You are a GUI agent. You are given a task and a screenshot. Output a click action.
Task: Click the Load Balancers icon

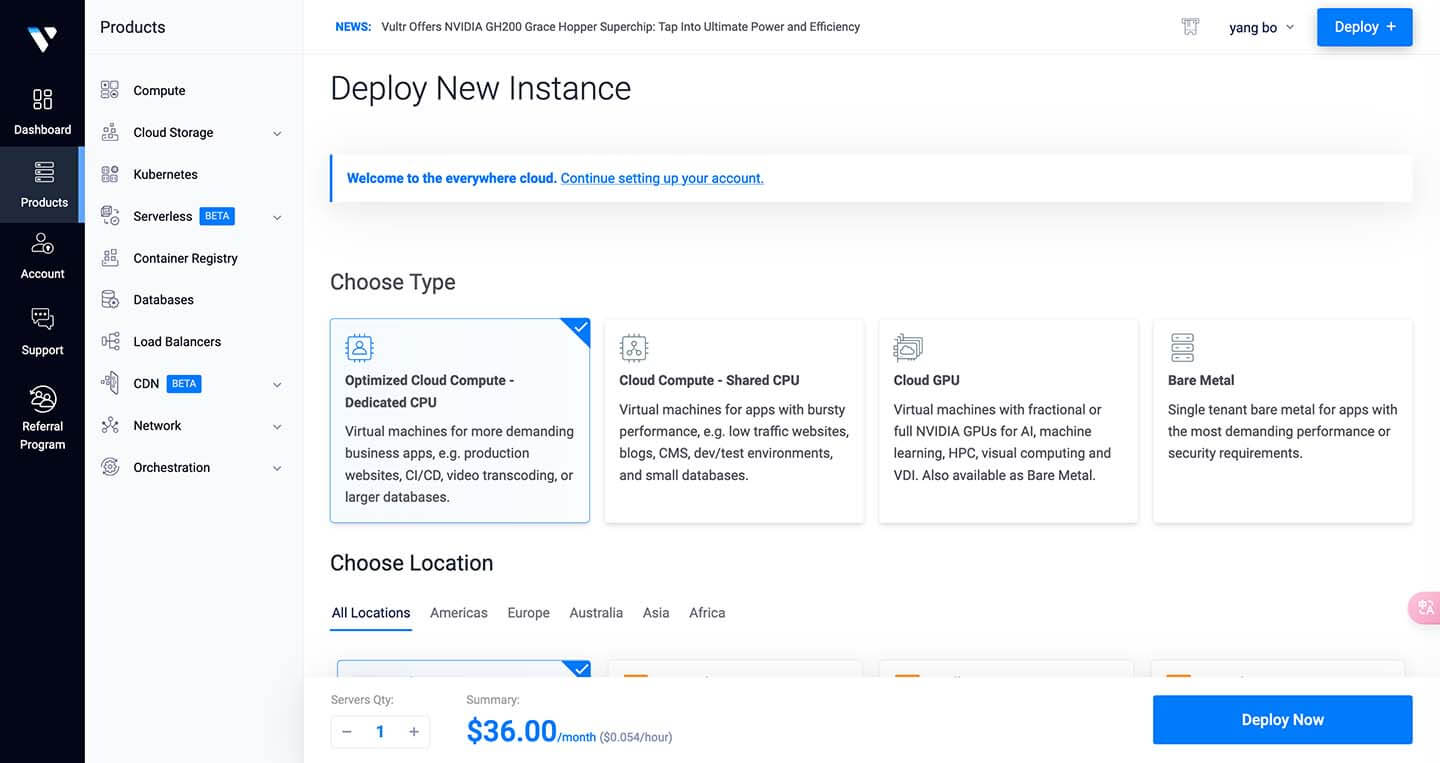(110, 342)
